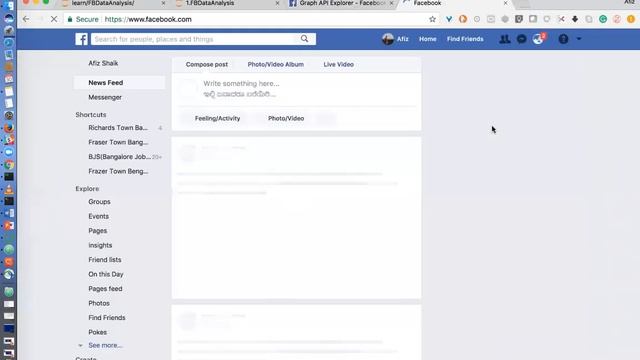Screen dimensions: 640x360
Task: Go to Home in the header
Action: [x=427, y=39]
